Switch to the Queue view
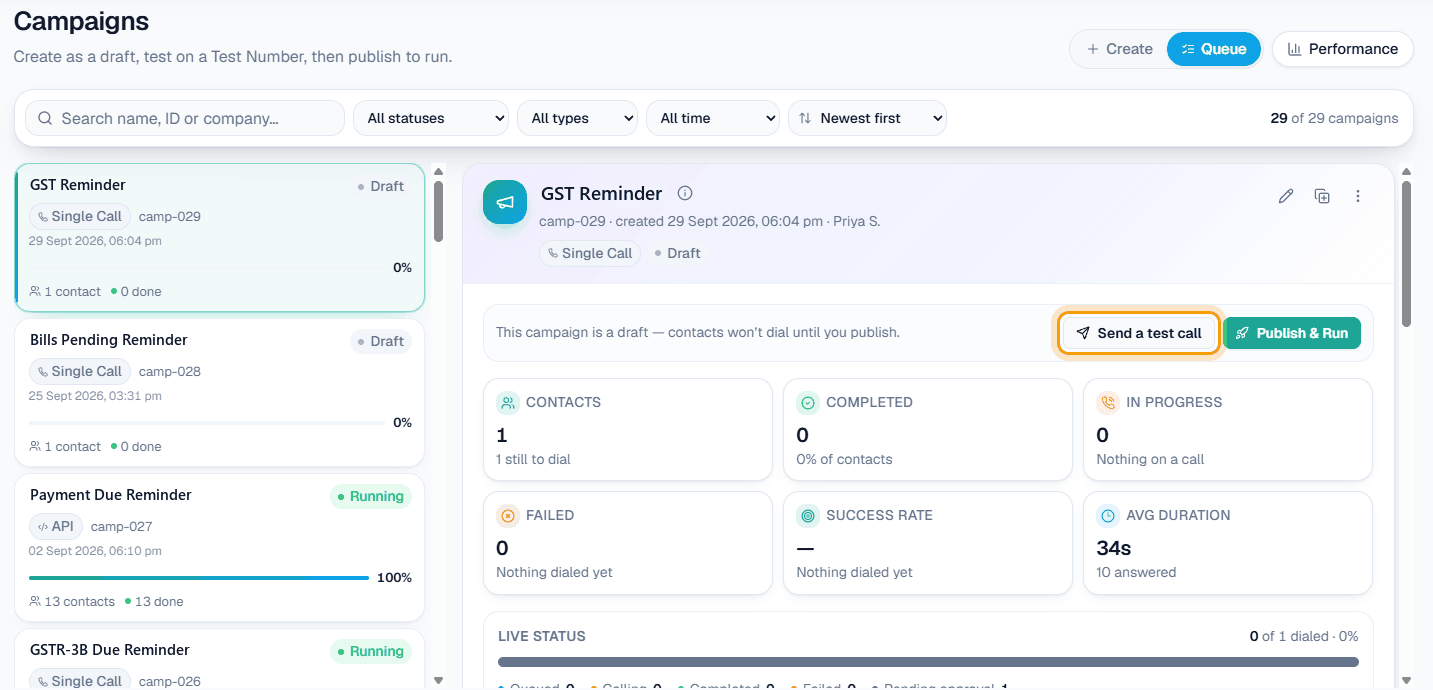This screenshot has height=690, width=1433. (x=1214, y=49)
